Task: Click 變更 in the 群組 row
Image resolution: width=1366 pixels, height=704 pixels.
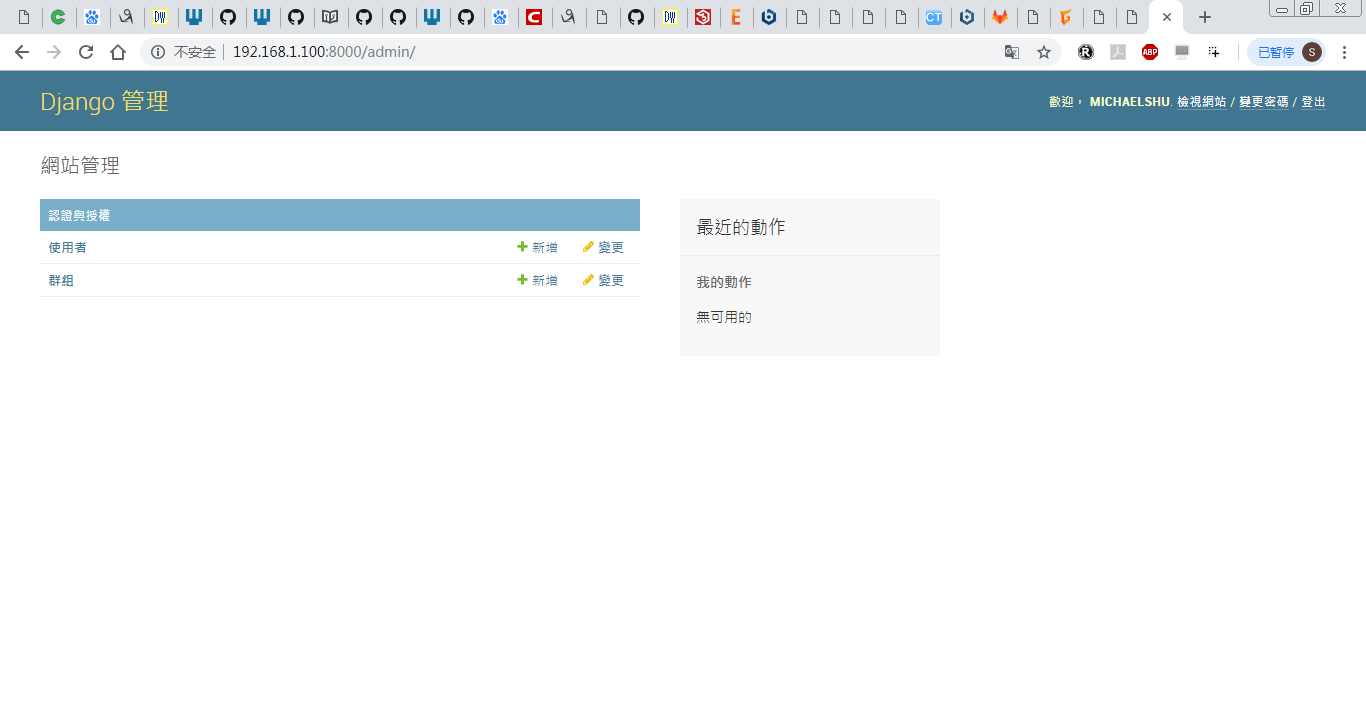Action: [x=603, y=280]
